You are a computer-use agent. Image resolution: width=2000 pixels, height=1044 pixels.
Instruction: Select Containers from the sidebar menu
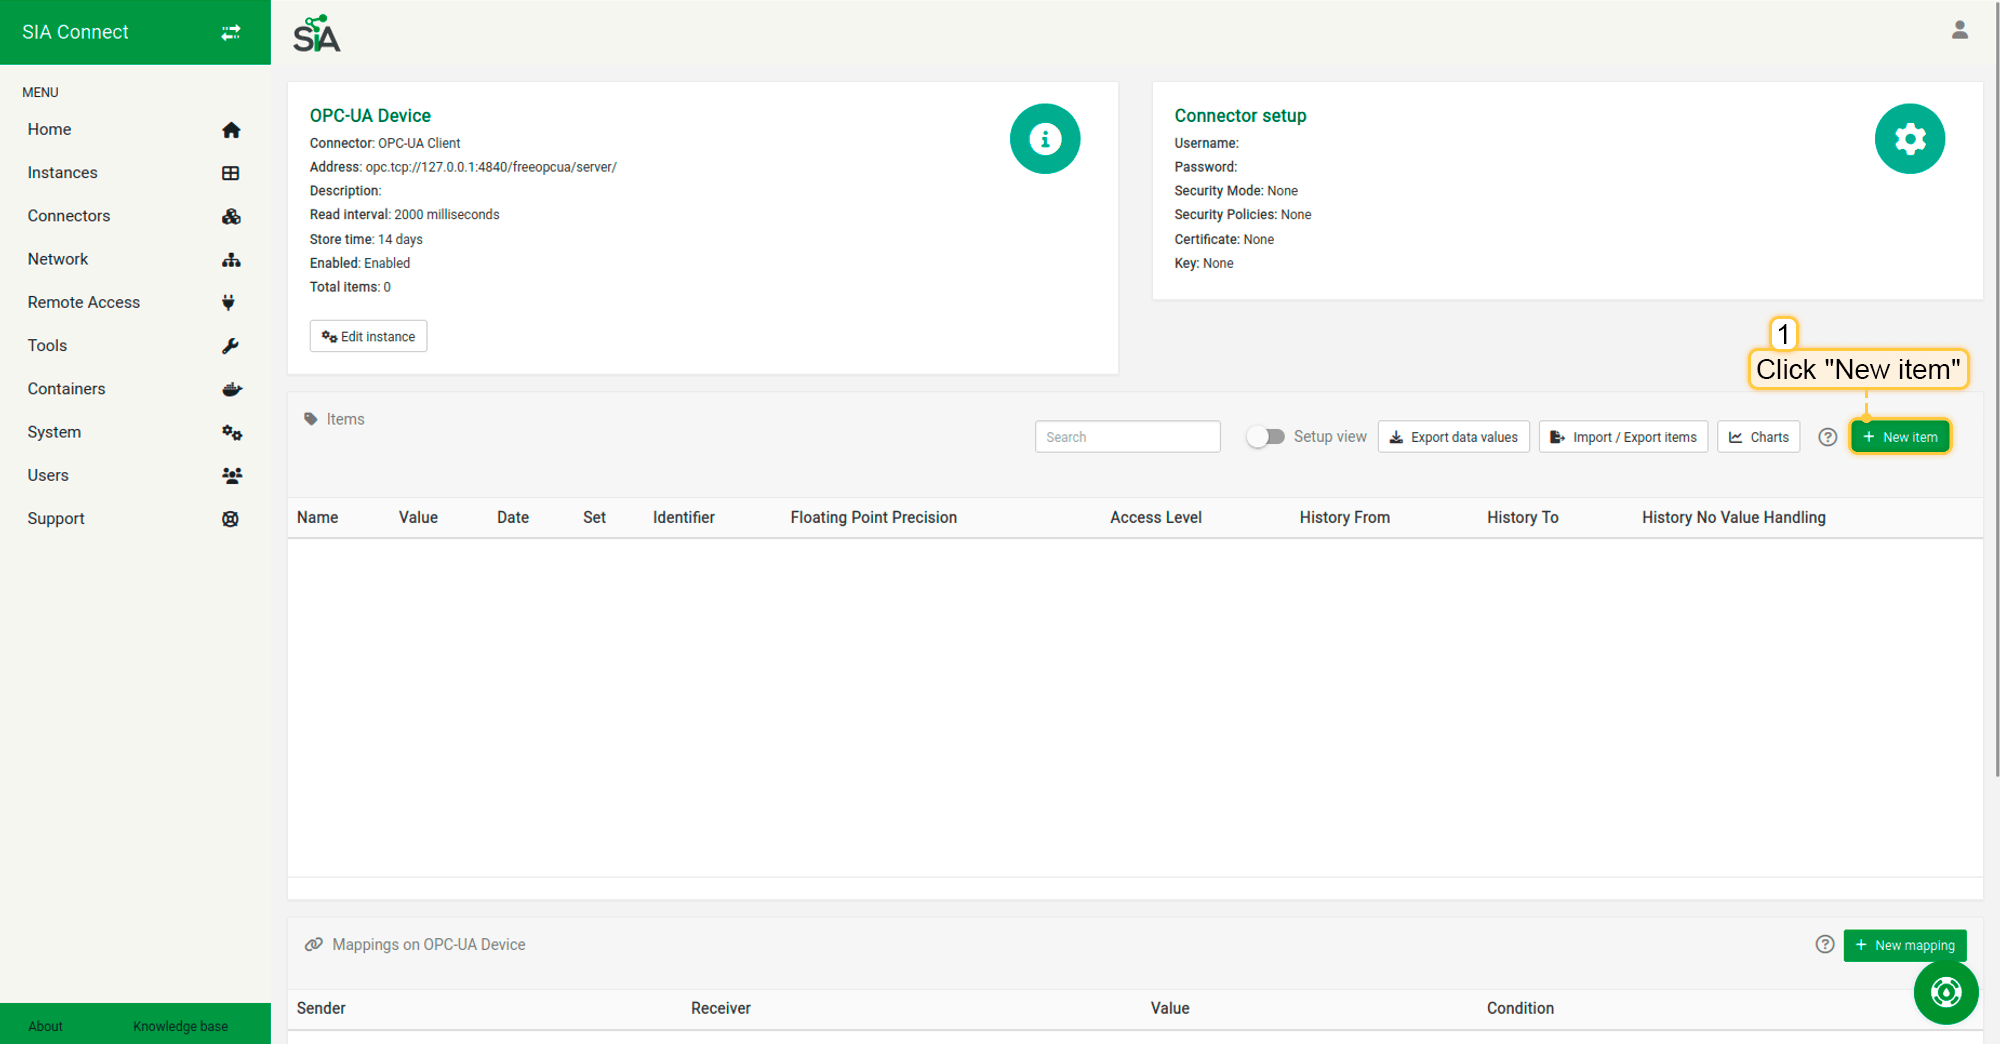(66, 389)
